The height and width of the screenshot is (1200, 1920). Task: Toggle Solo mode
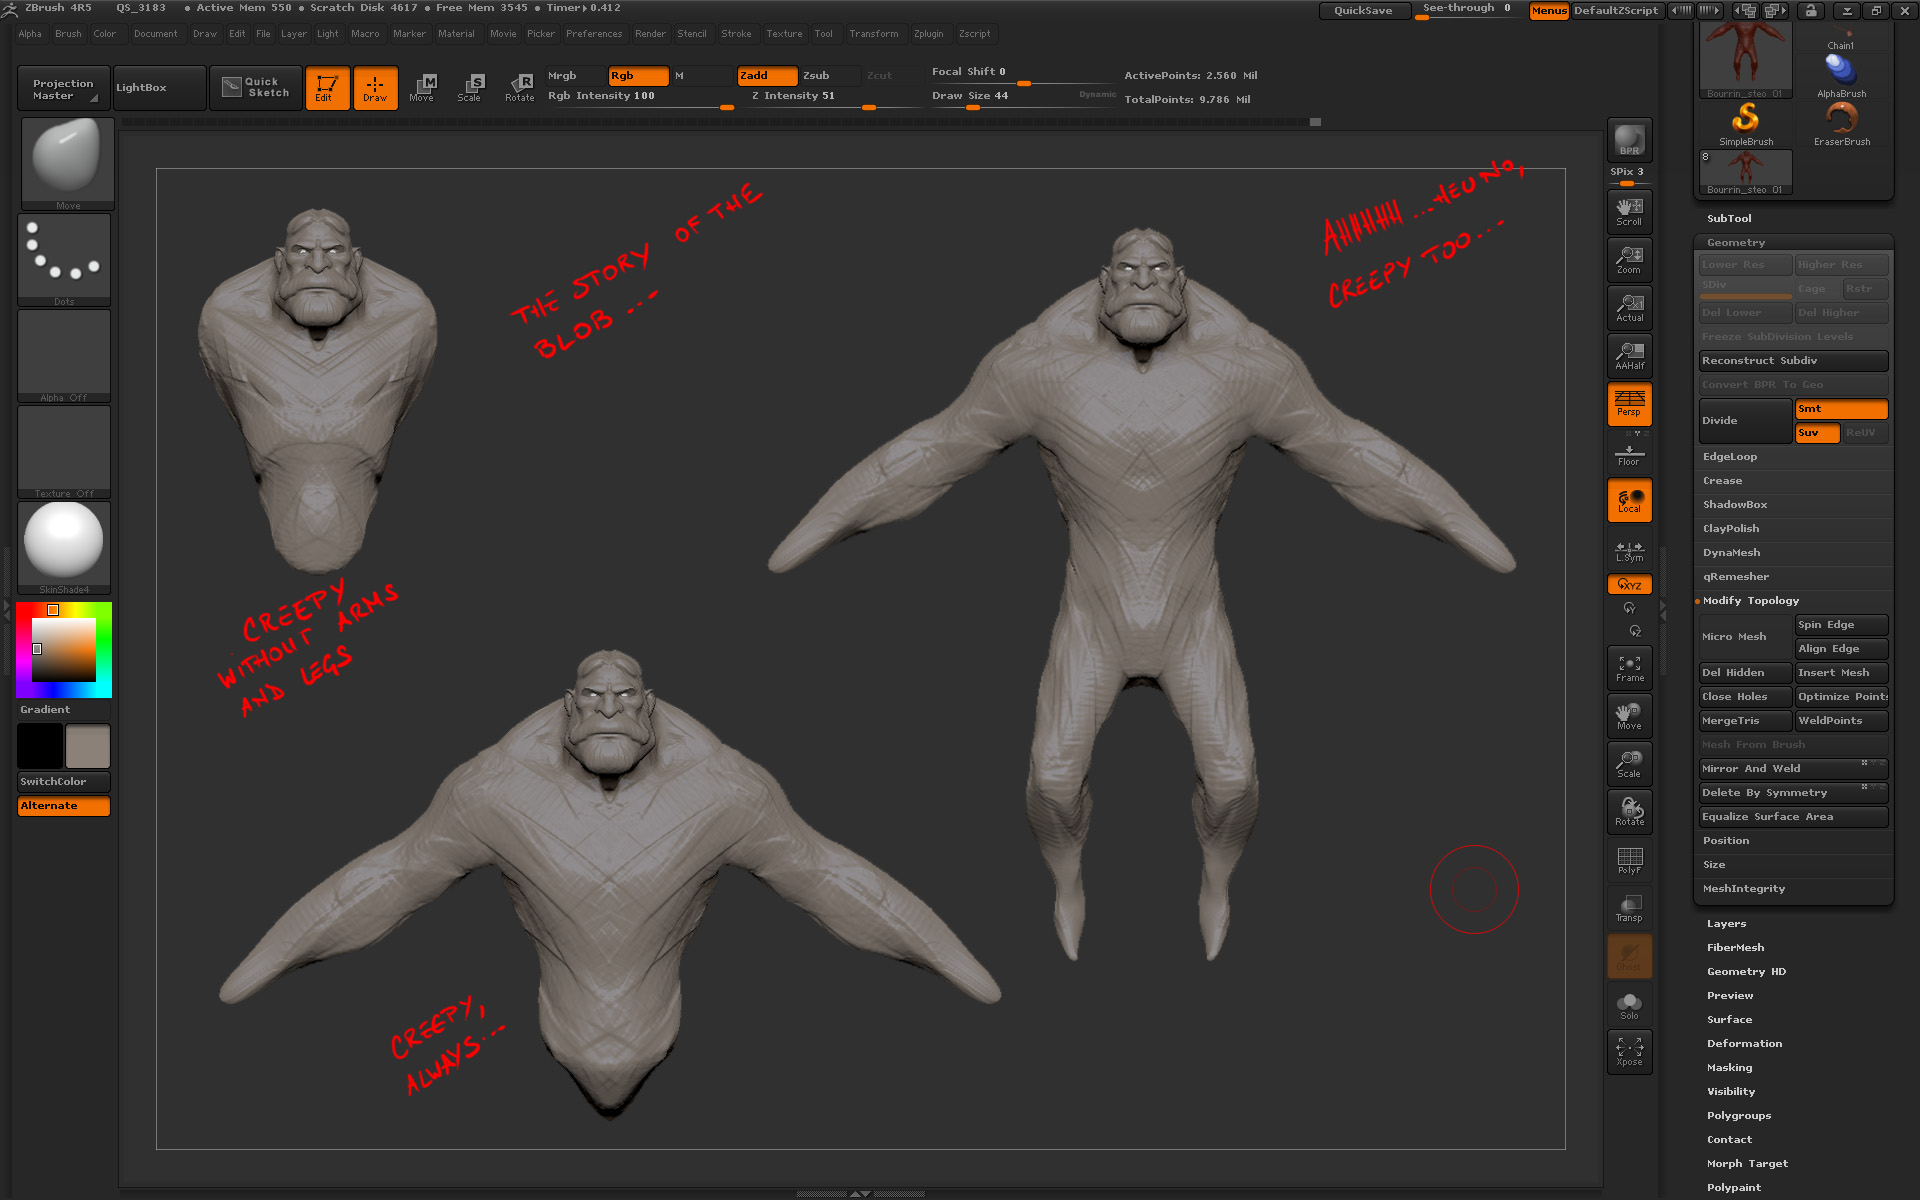1629,1006
